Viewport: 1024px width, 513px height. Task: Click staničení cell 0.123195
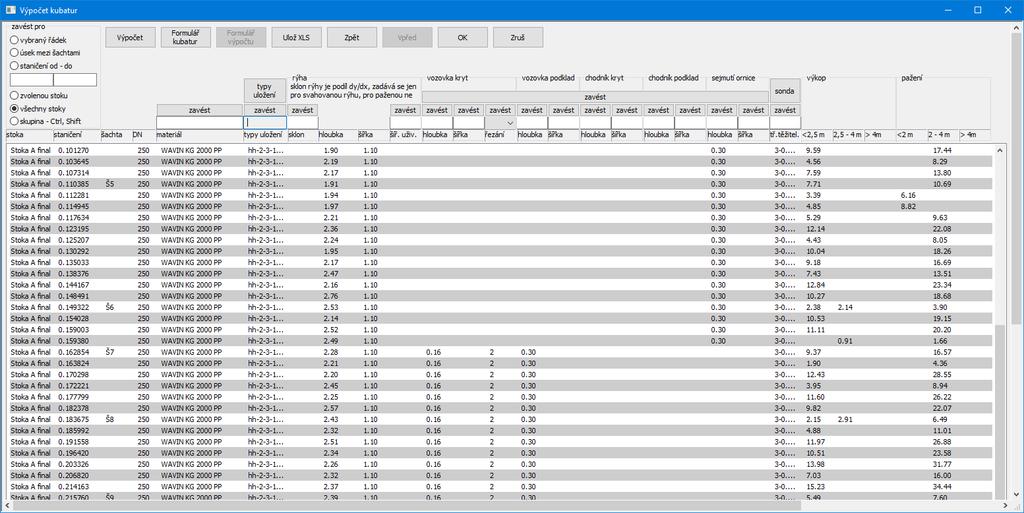pos(73,229)
